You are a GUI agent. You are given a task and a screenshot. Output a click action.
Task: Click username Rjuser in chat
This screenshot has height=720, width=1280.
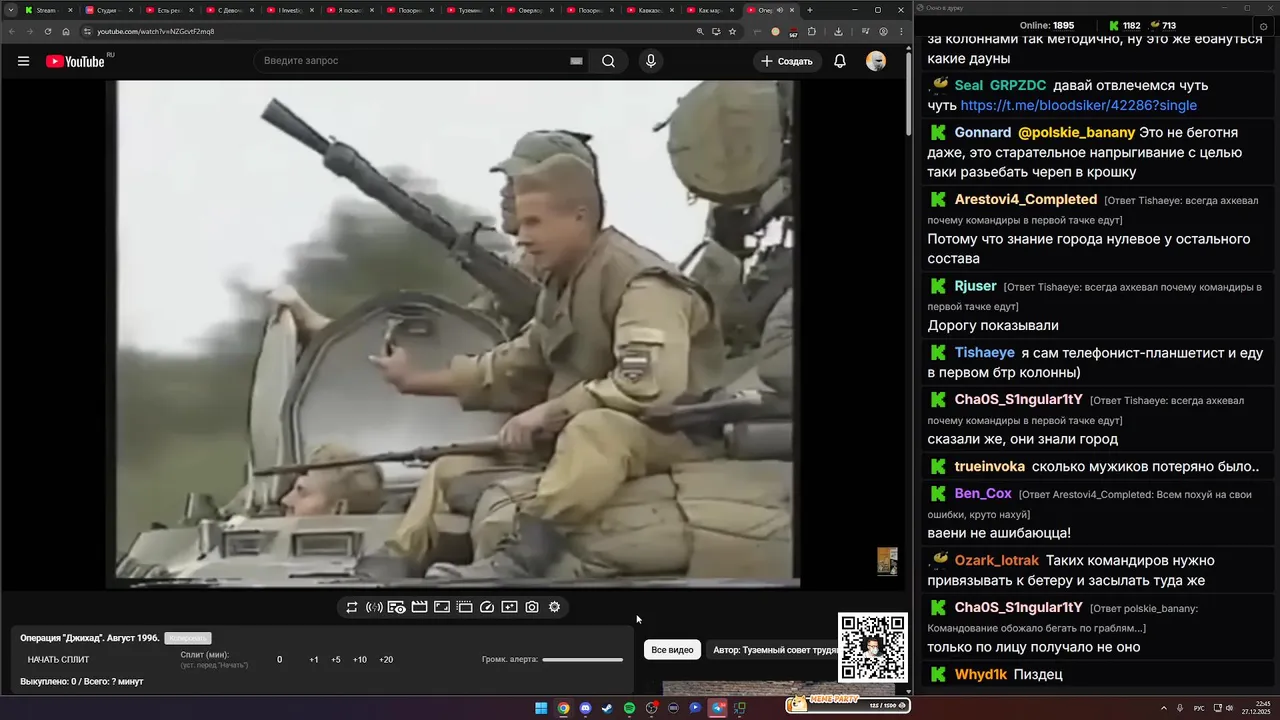(x=976, y=286)
